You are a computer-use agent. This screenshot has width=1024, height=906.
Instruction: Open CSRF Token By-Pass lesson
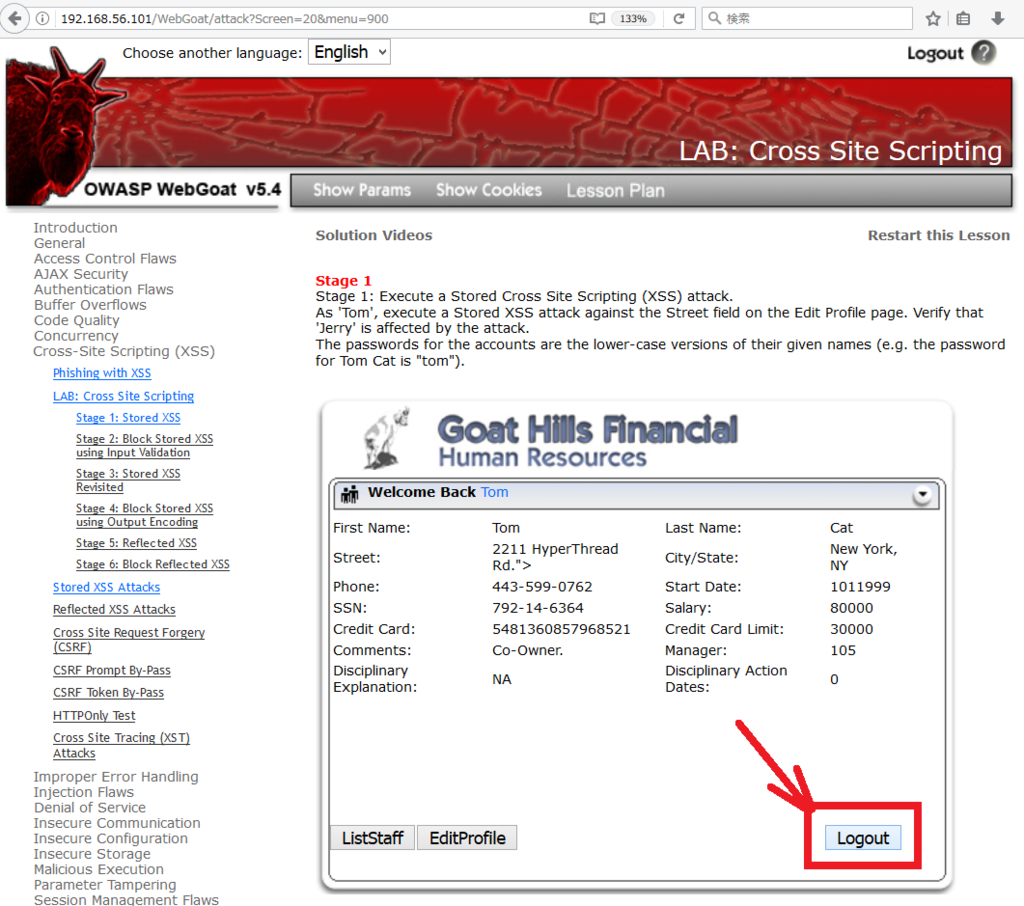(x=108, y=692)
